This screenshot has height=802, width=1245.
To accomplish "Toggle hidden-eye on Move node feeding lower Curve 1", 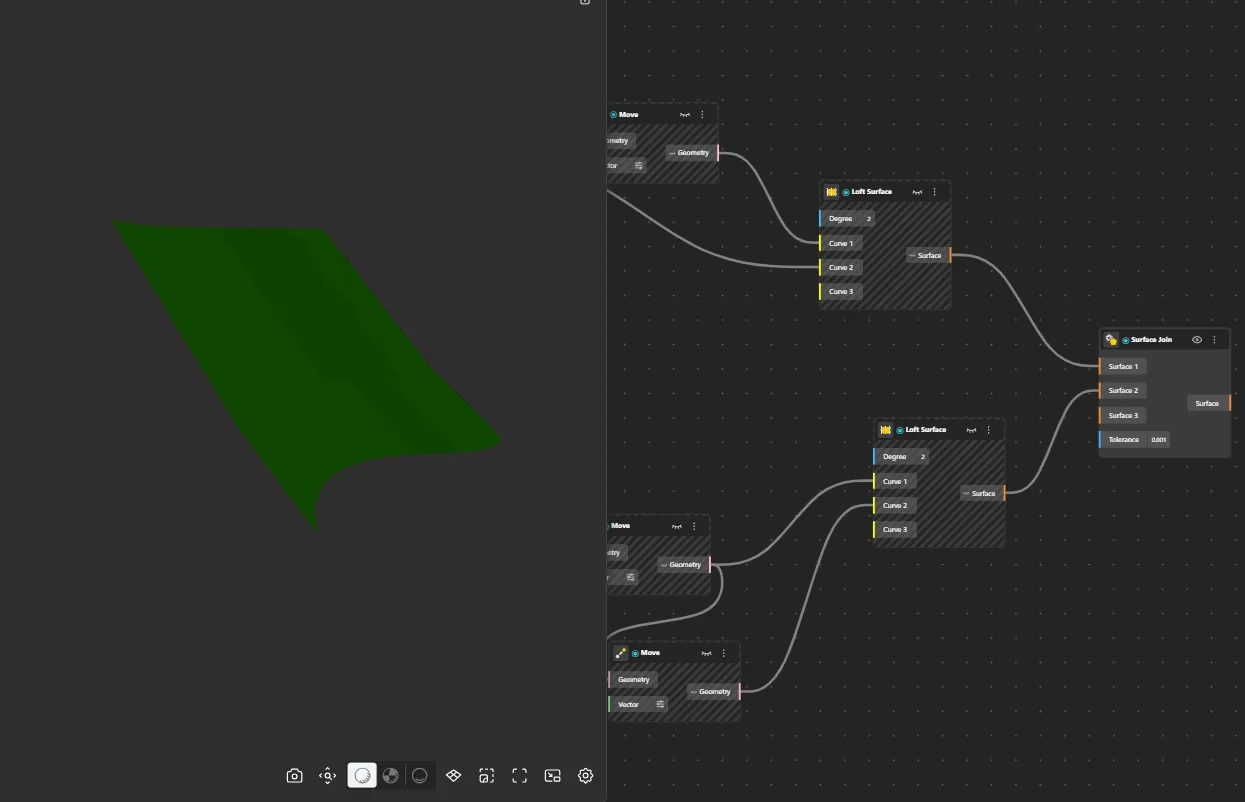I will pos(677,526).
